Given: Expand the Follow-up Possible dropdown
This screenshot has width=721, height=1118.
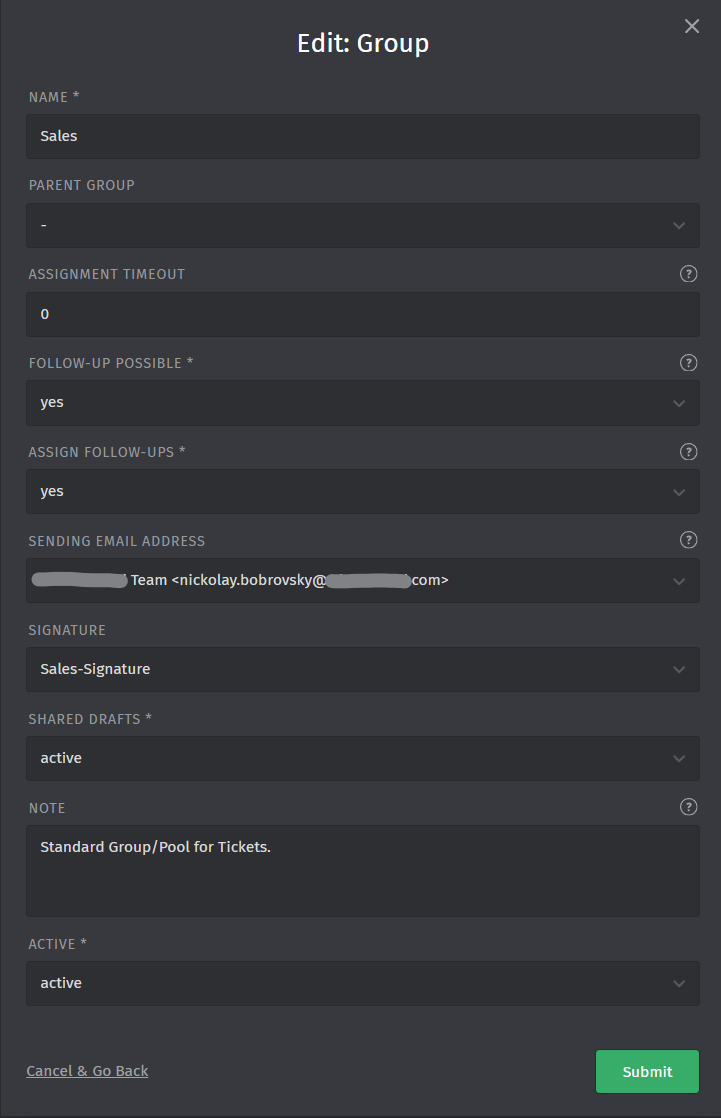Looking at the screenshot, I should [362, 403].
